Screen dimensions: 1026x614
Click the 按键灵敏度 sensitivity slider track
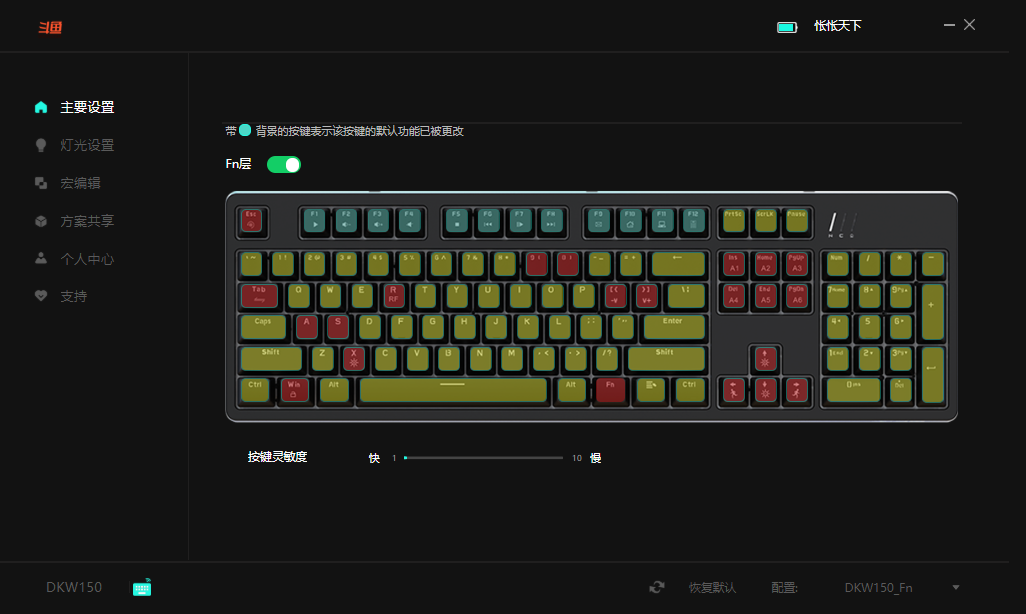[x=484, y=458]
